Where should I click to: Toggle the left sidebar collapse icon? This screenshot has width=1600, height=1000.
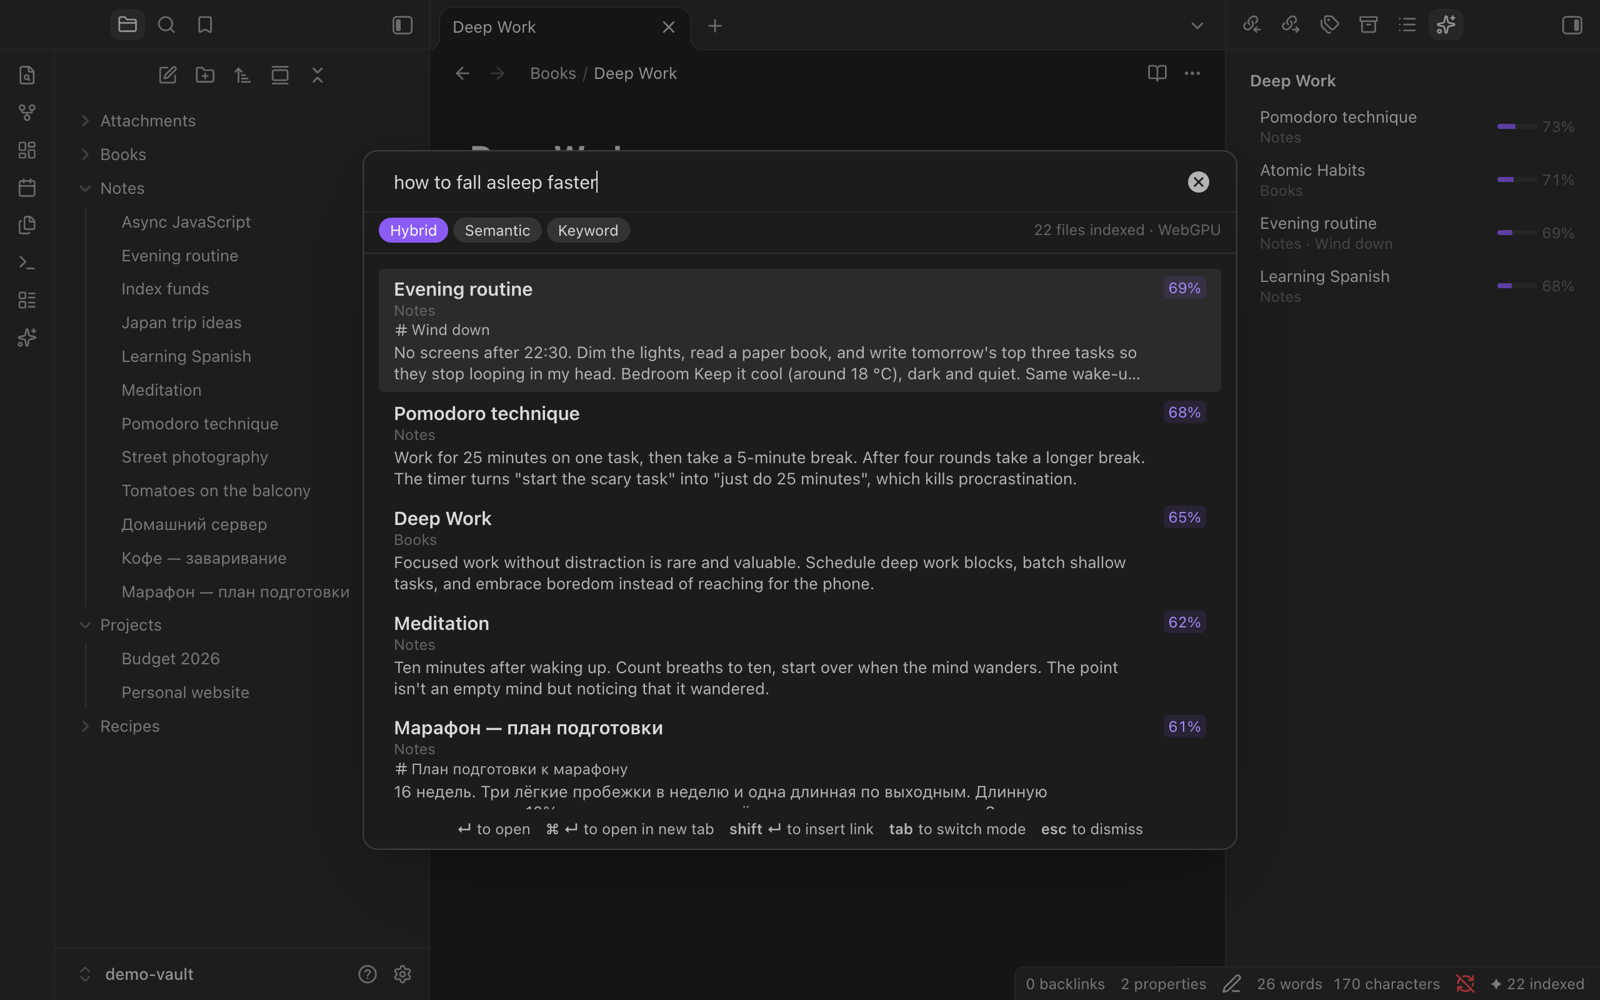point(402,26)
